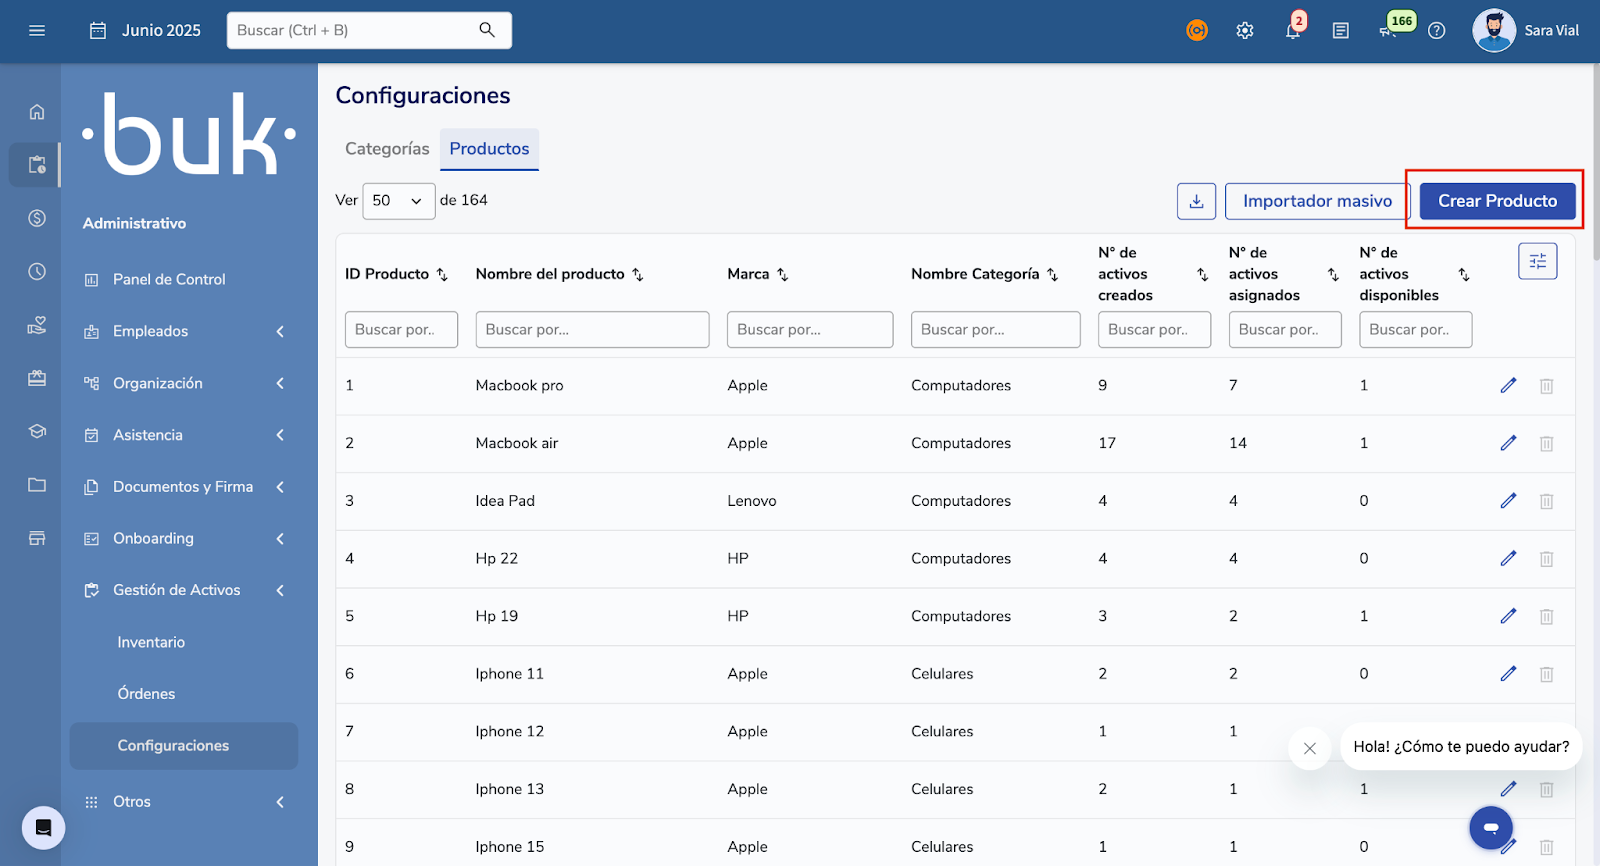Screen dimensions: 1600x866
Task: Sort by Nombre Categoría column
Action: [1052, 274]
